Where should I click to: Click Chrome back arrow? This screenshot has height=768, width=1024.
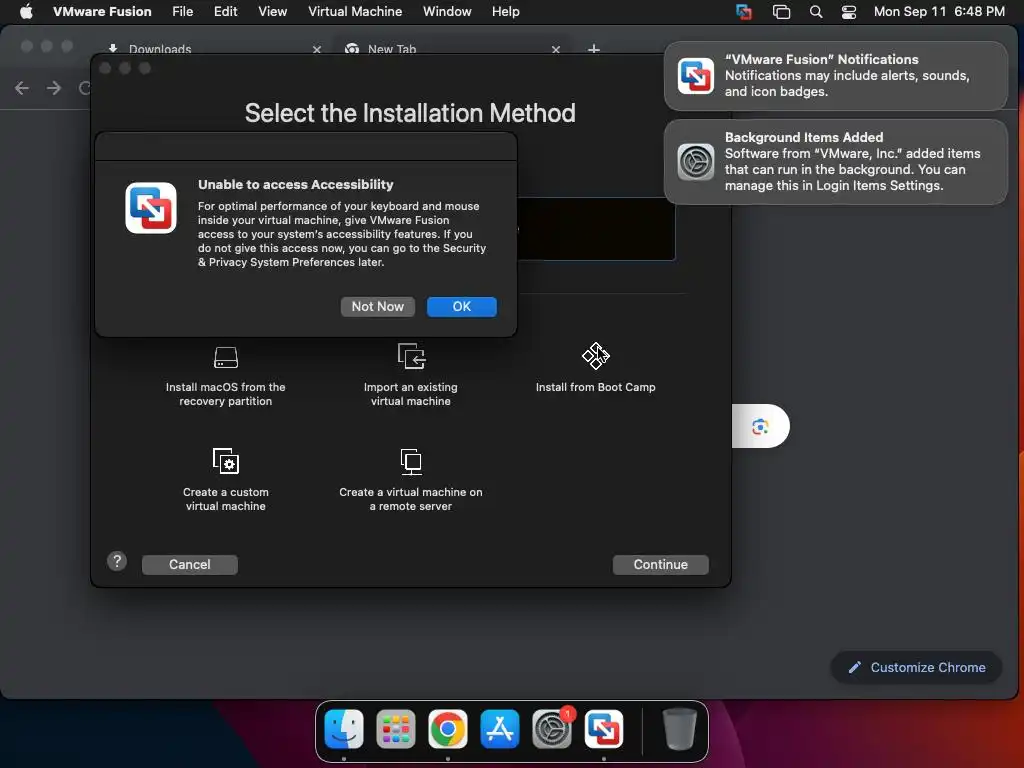(x=22, y=88)
